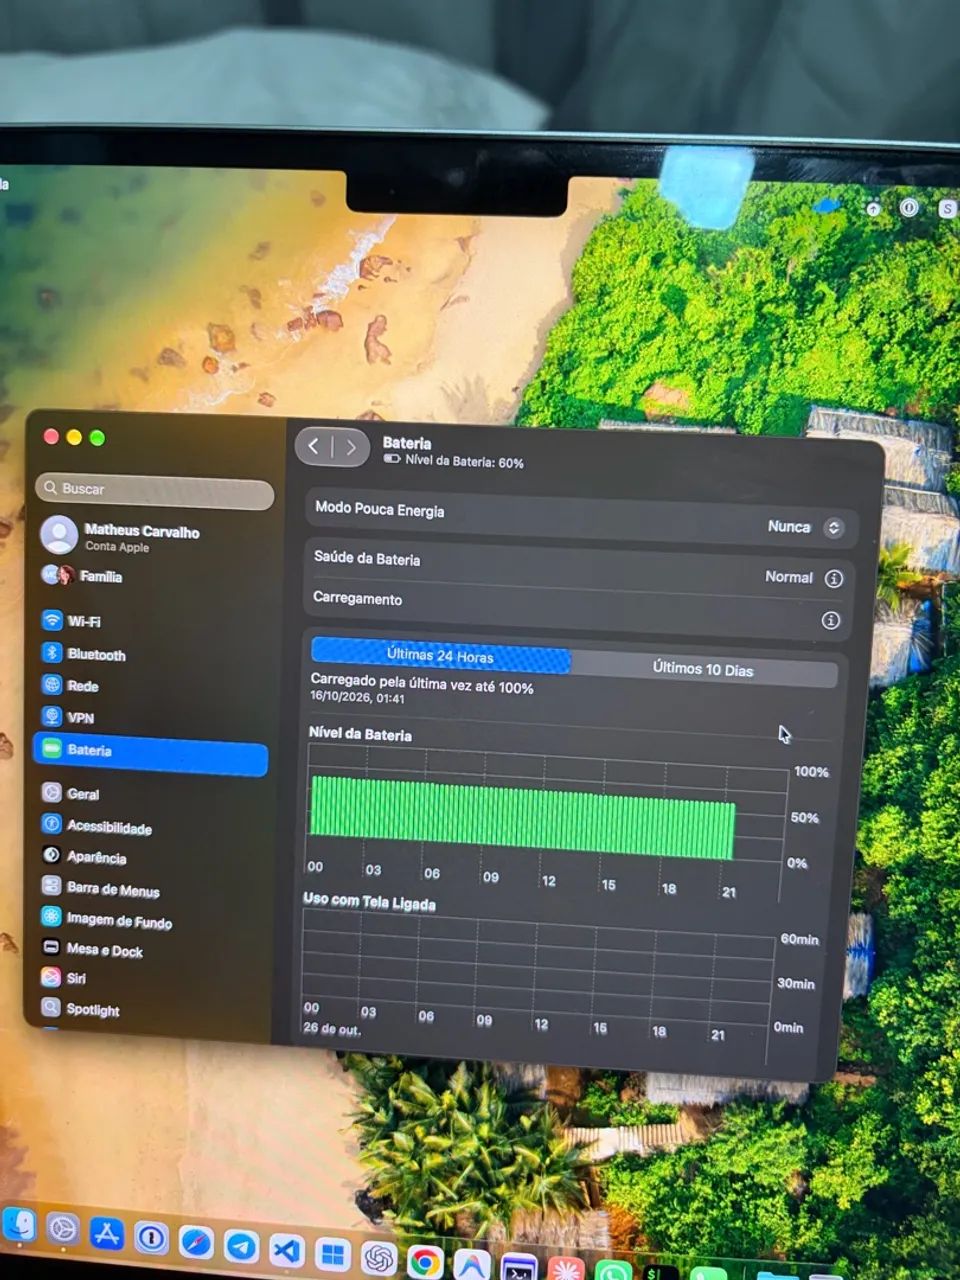The height and width of the screenshot is (1280, 960).
Task: Show info about Carregamento
Action: point(830,620)
